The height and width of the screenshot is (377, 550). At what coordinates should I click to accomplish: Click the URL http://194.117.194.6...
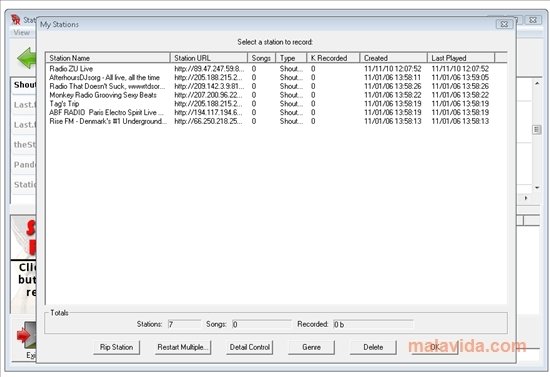pos(208,113)
